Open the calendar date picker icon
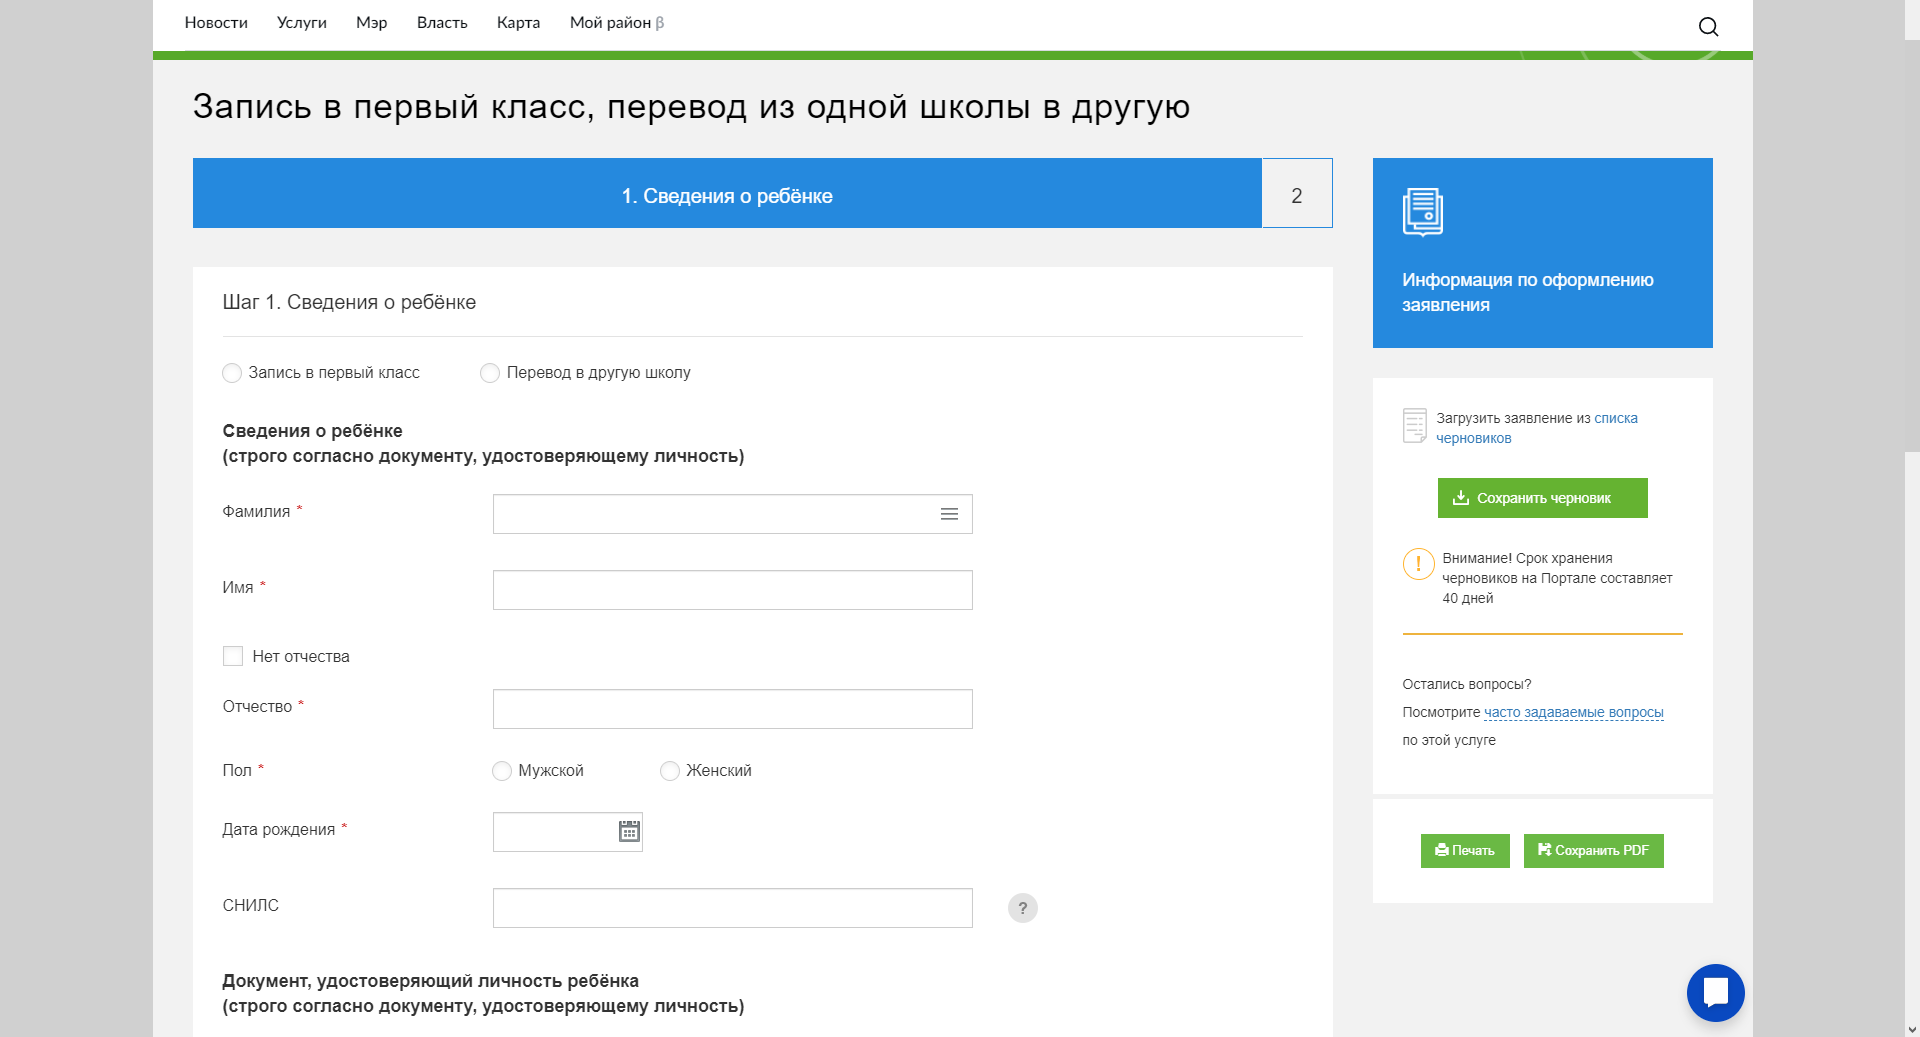This screenshot has width=1920, height=1037. pyautogui.click(x=629, y=831)
